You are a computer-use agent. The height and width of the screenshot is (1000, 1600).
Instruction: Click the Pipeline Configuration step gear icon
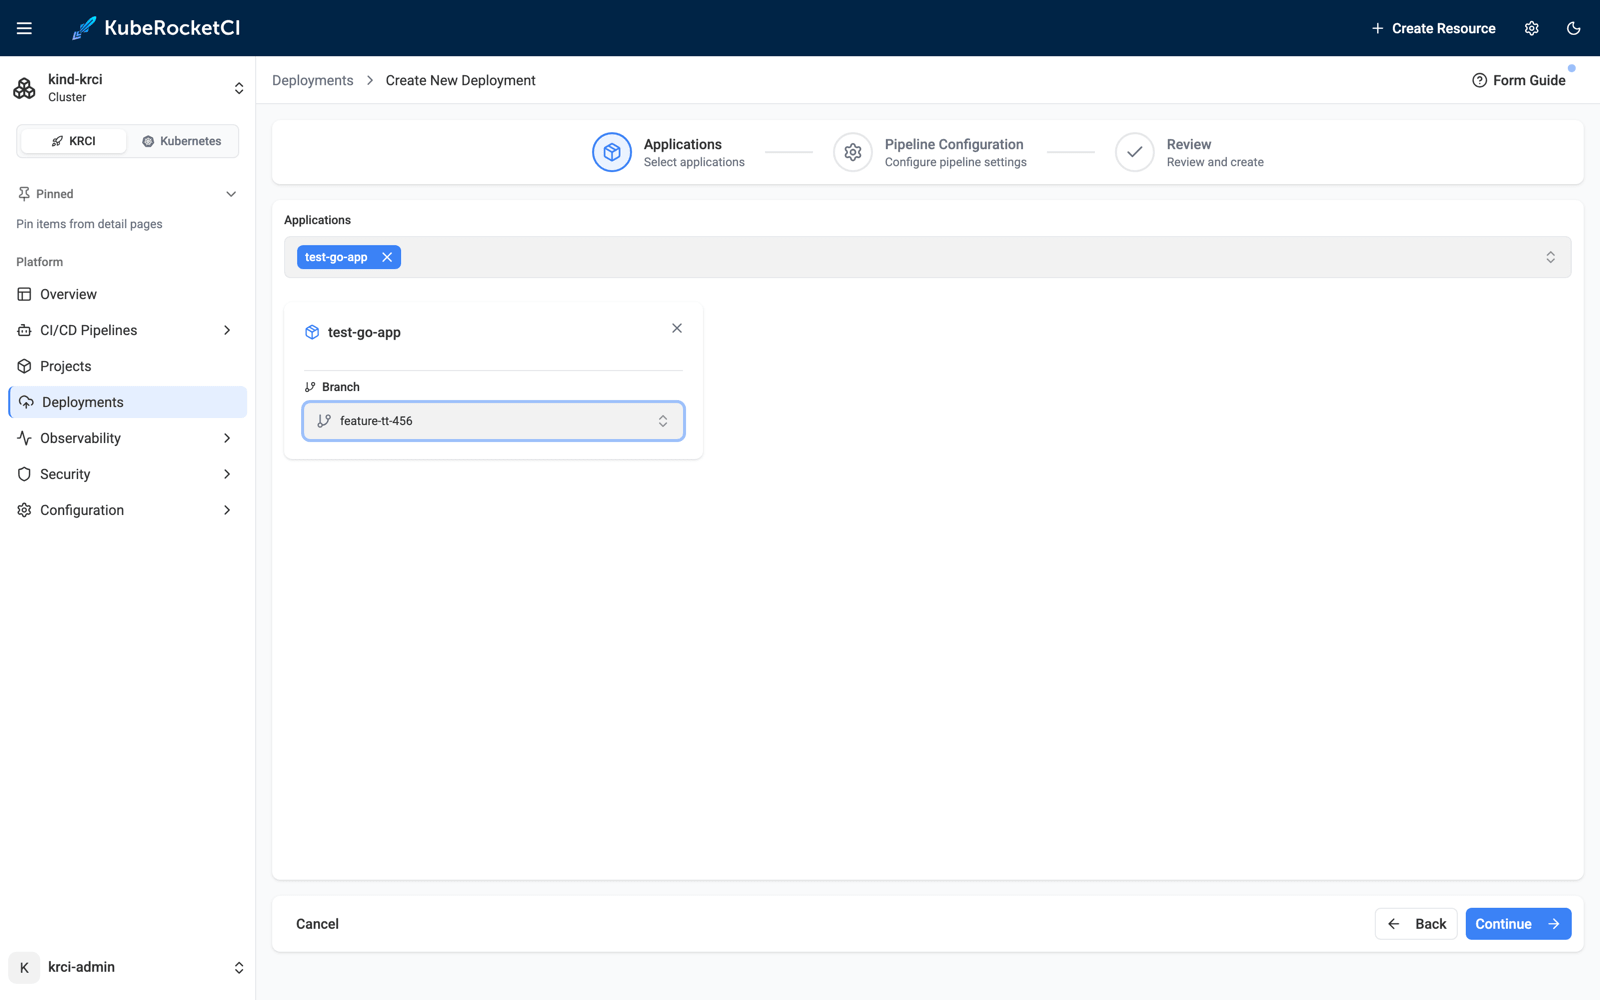click(x=853, y=152)
